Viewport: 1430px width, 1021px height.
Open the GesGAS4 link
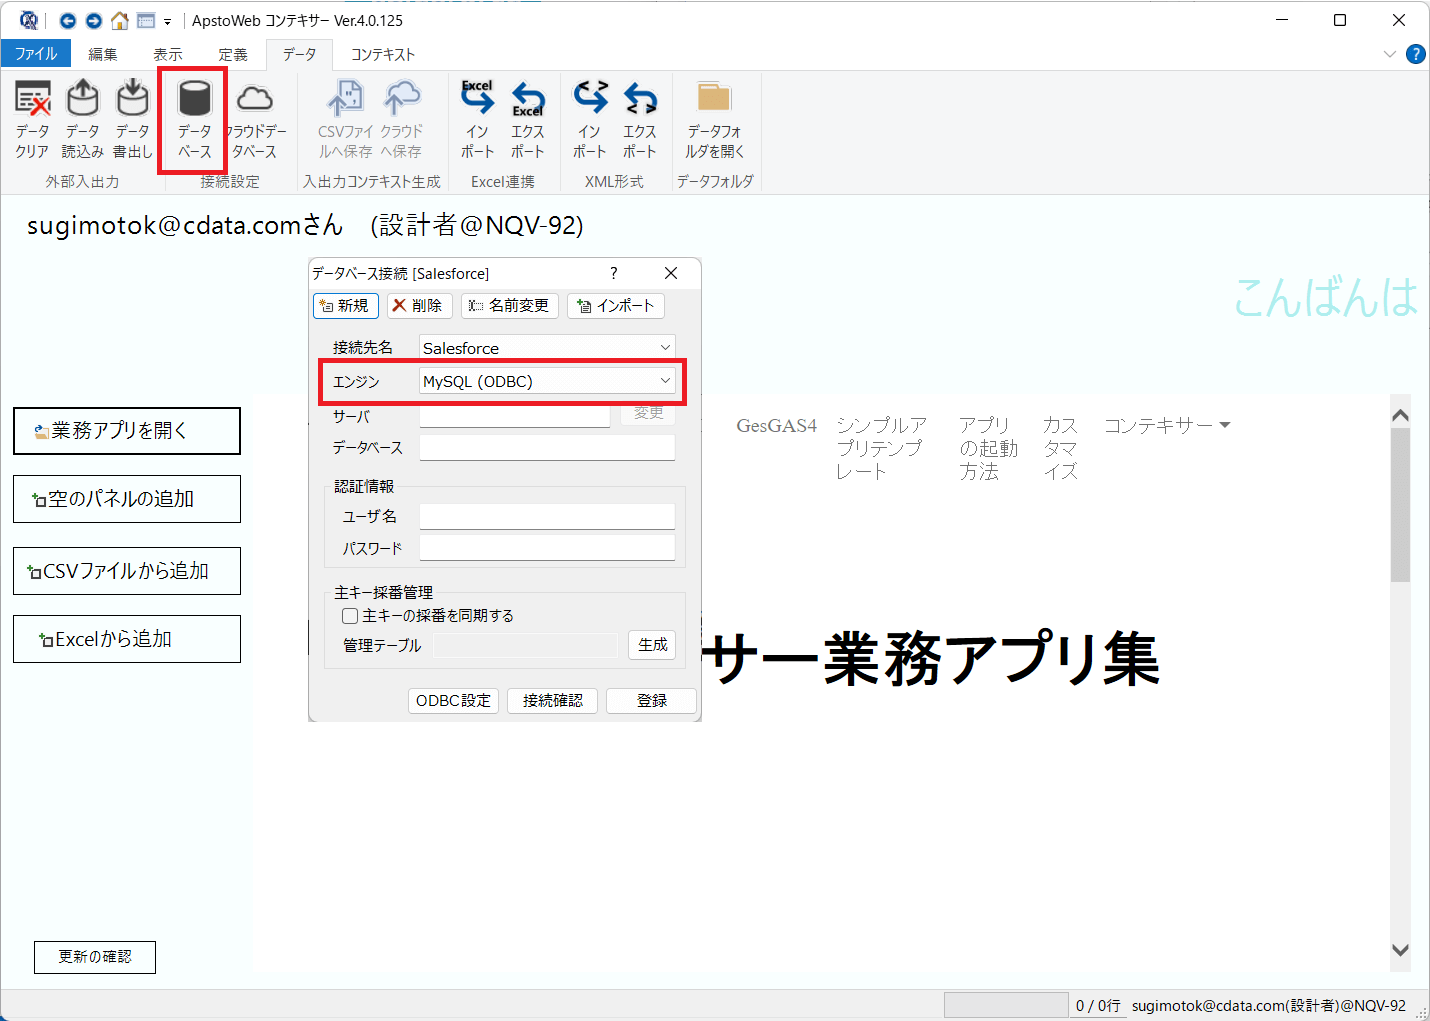776,426
